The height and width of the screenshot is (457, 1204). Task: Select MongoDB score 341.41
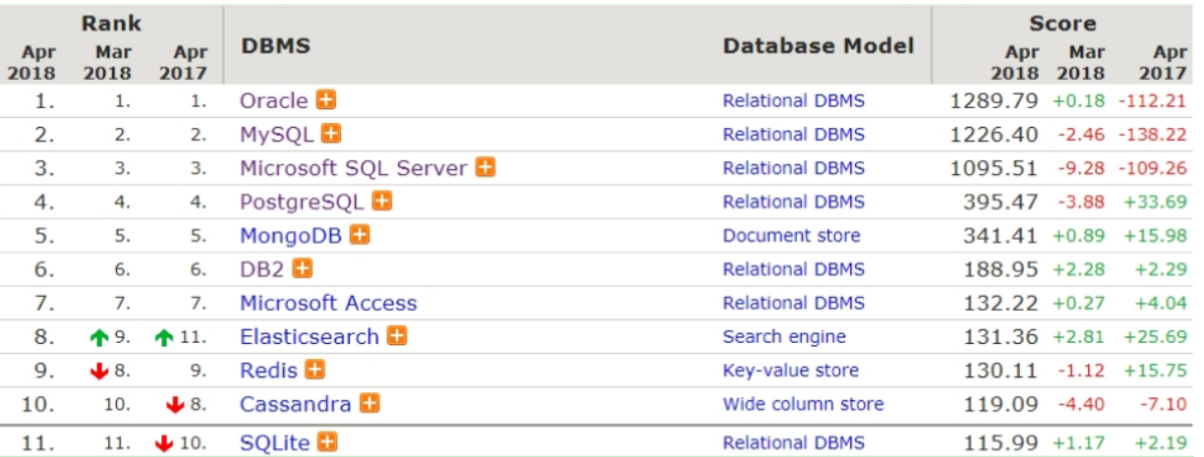(x=1000, y=236)
